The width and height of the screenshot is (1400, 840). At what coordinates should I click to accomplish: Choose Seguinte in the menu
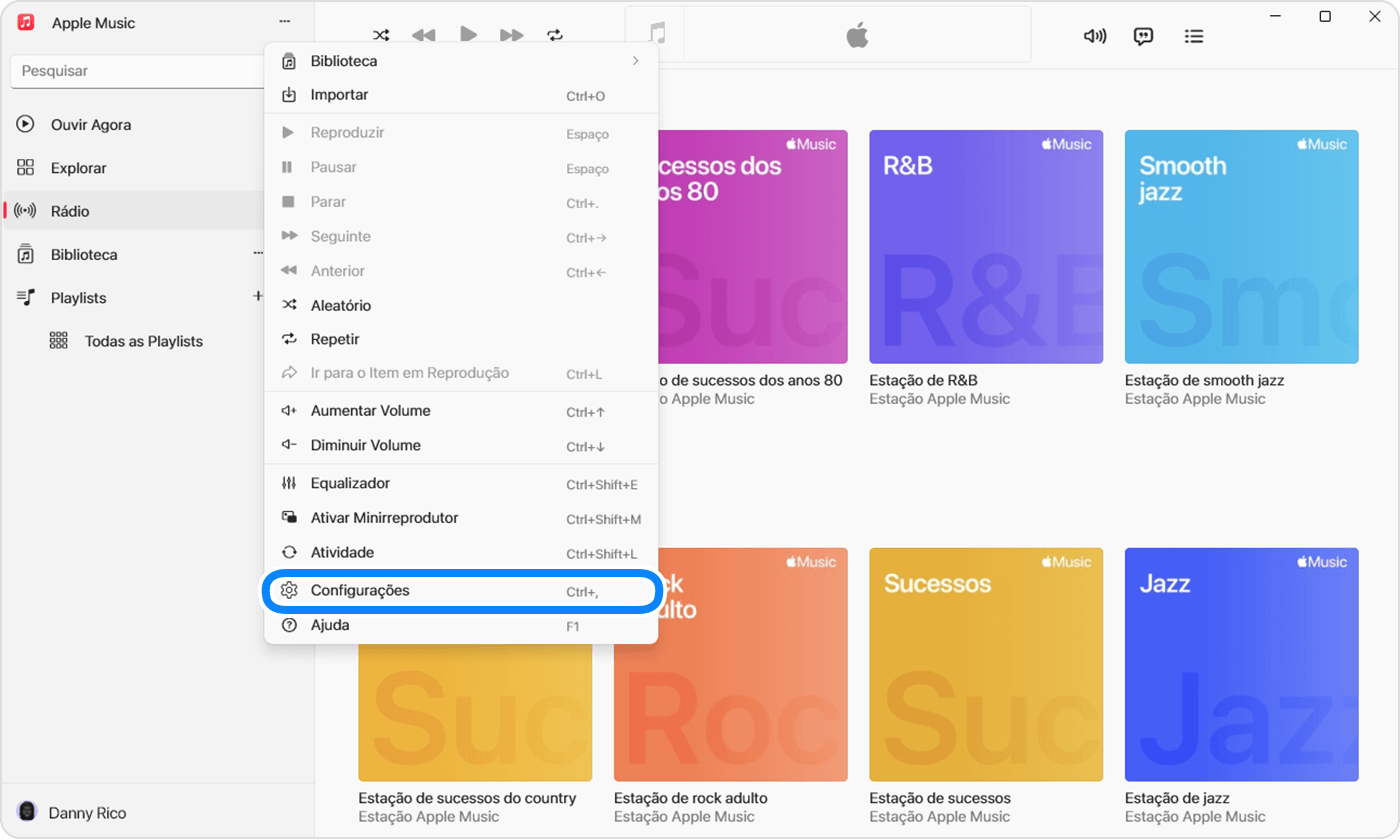(461, 237)
